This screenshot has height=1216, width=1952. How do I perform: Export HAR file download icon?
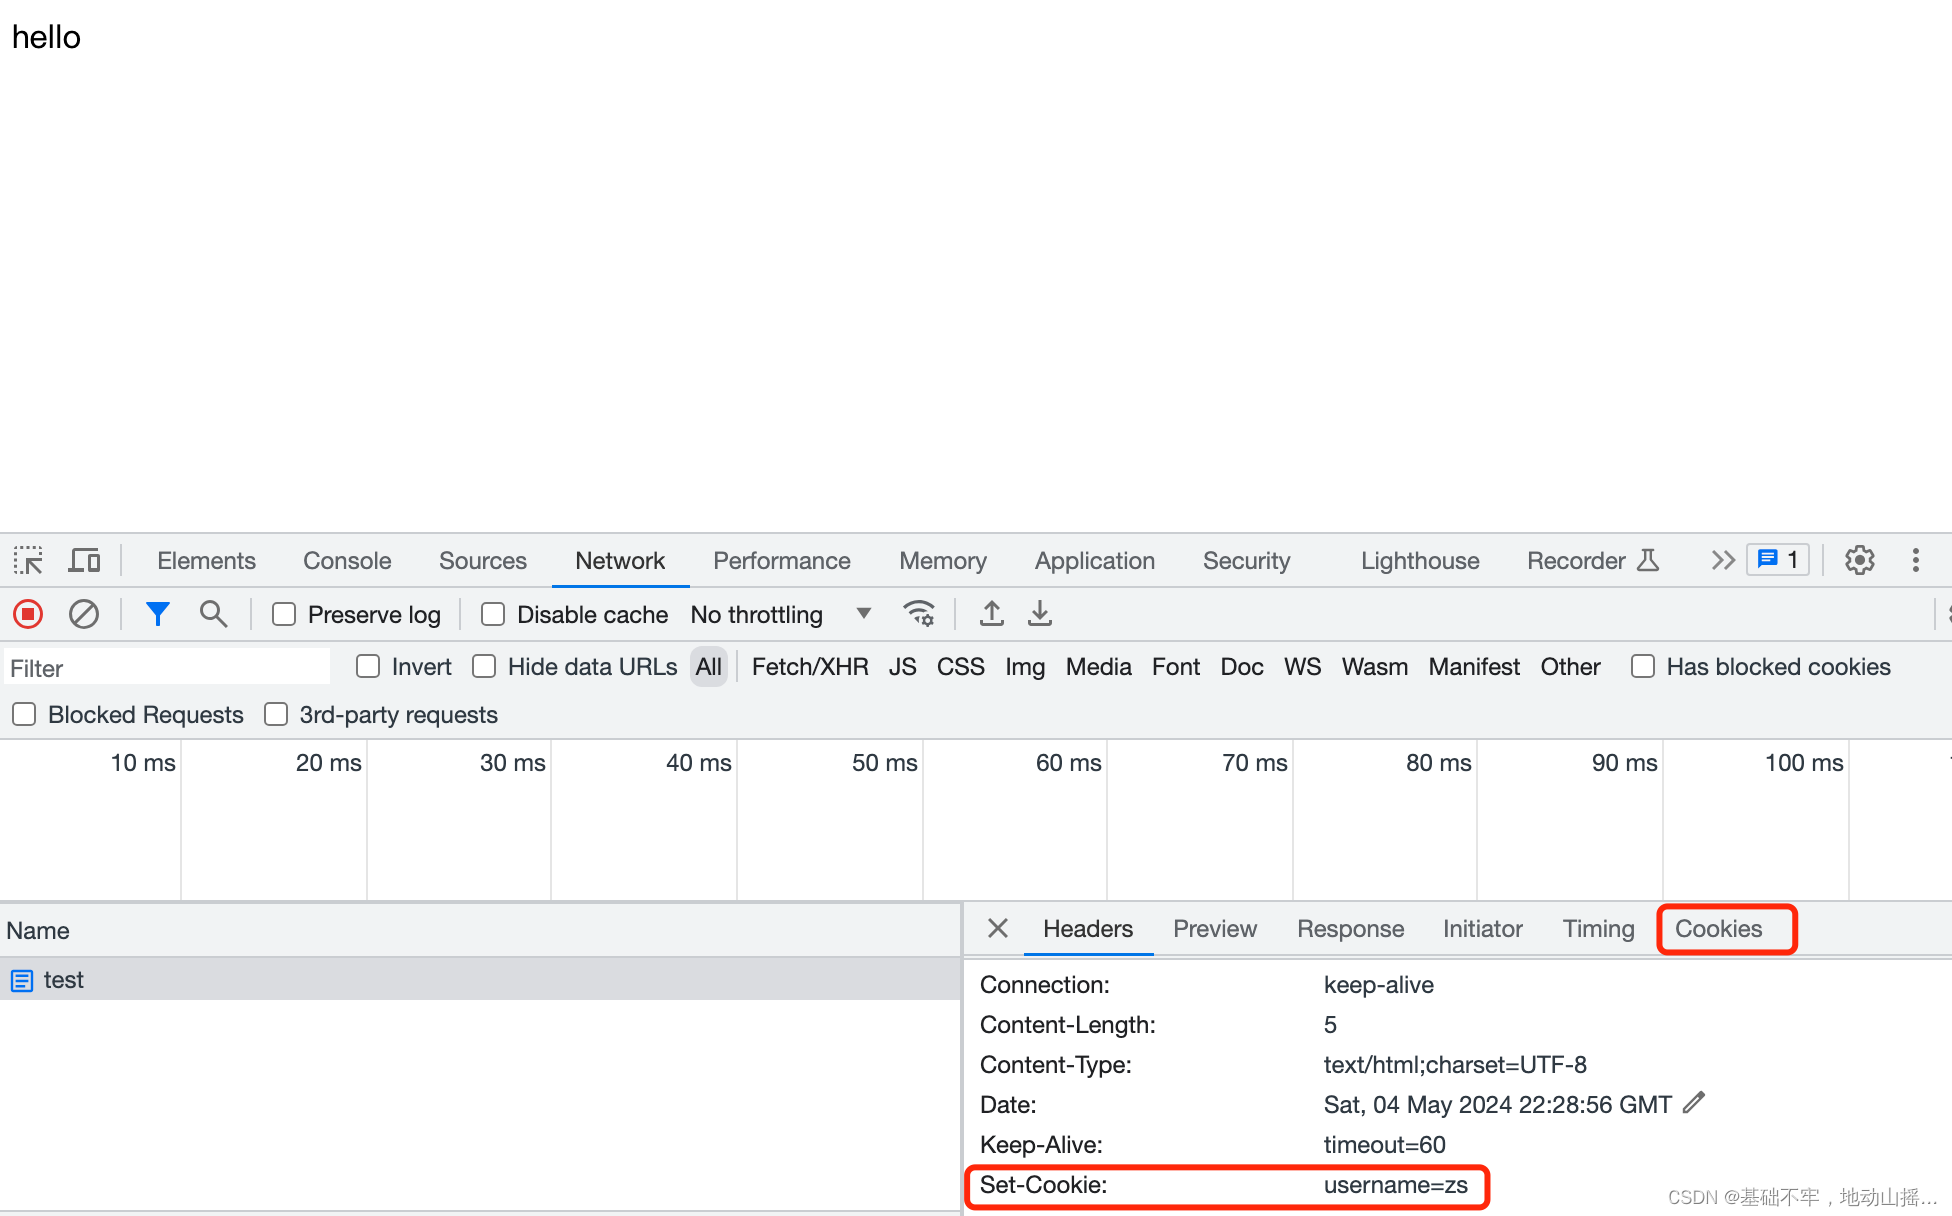pyautogui.click(x=1040, y=614)
